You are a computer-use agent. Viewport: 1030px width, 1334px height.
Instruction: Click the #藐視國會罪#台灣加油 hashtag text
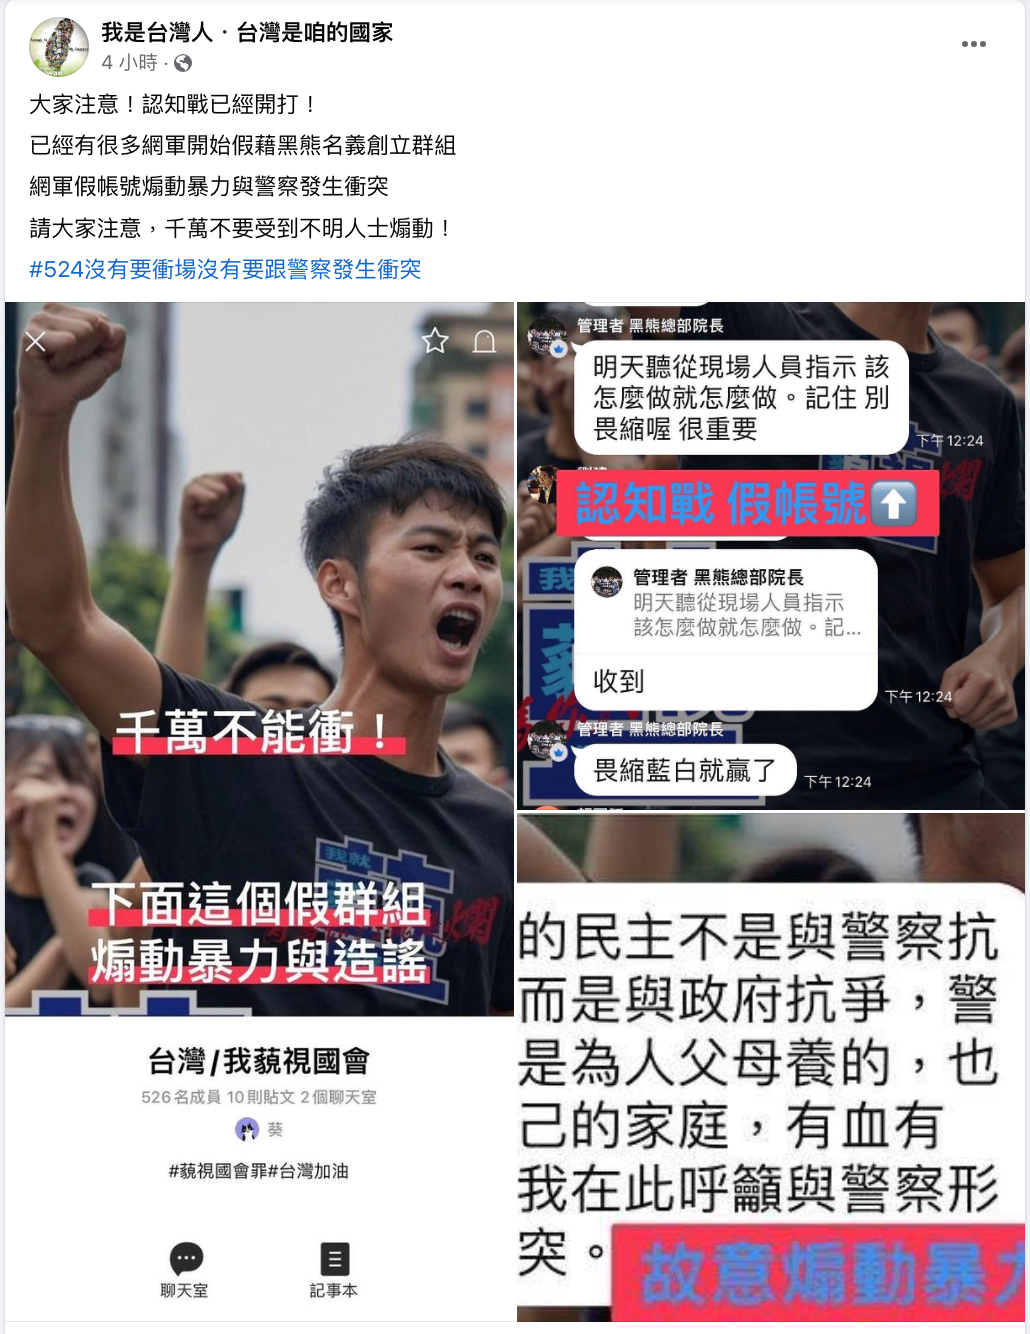[259, 1171]
